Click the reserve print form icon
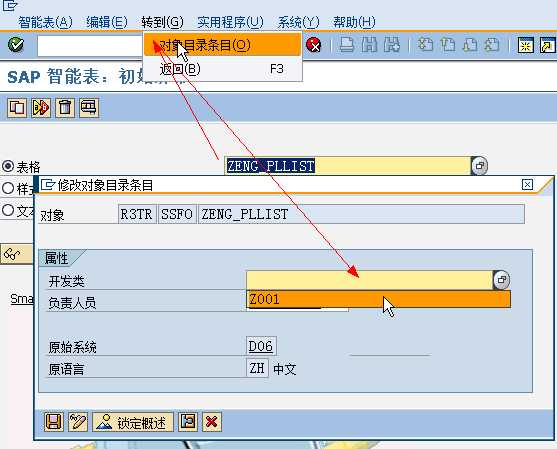 click(89, 107)
